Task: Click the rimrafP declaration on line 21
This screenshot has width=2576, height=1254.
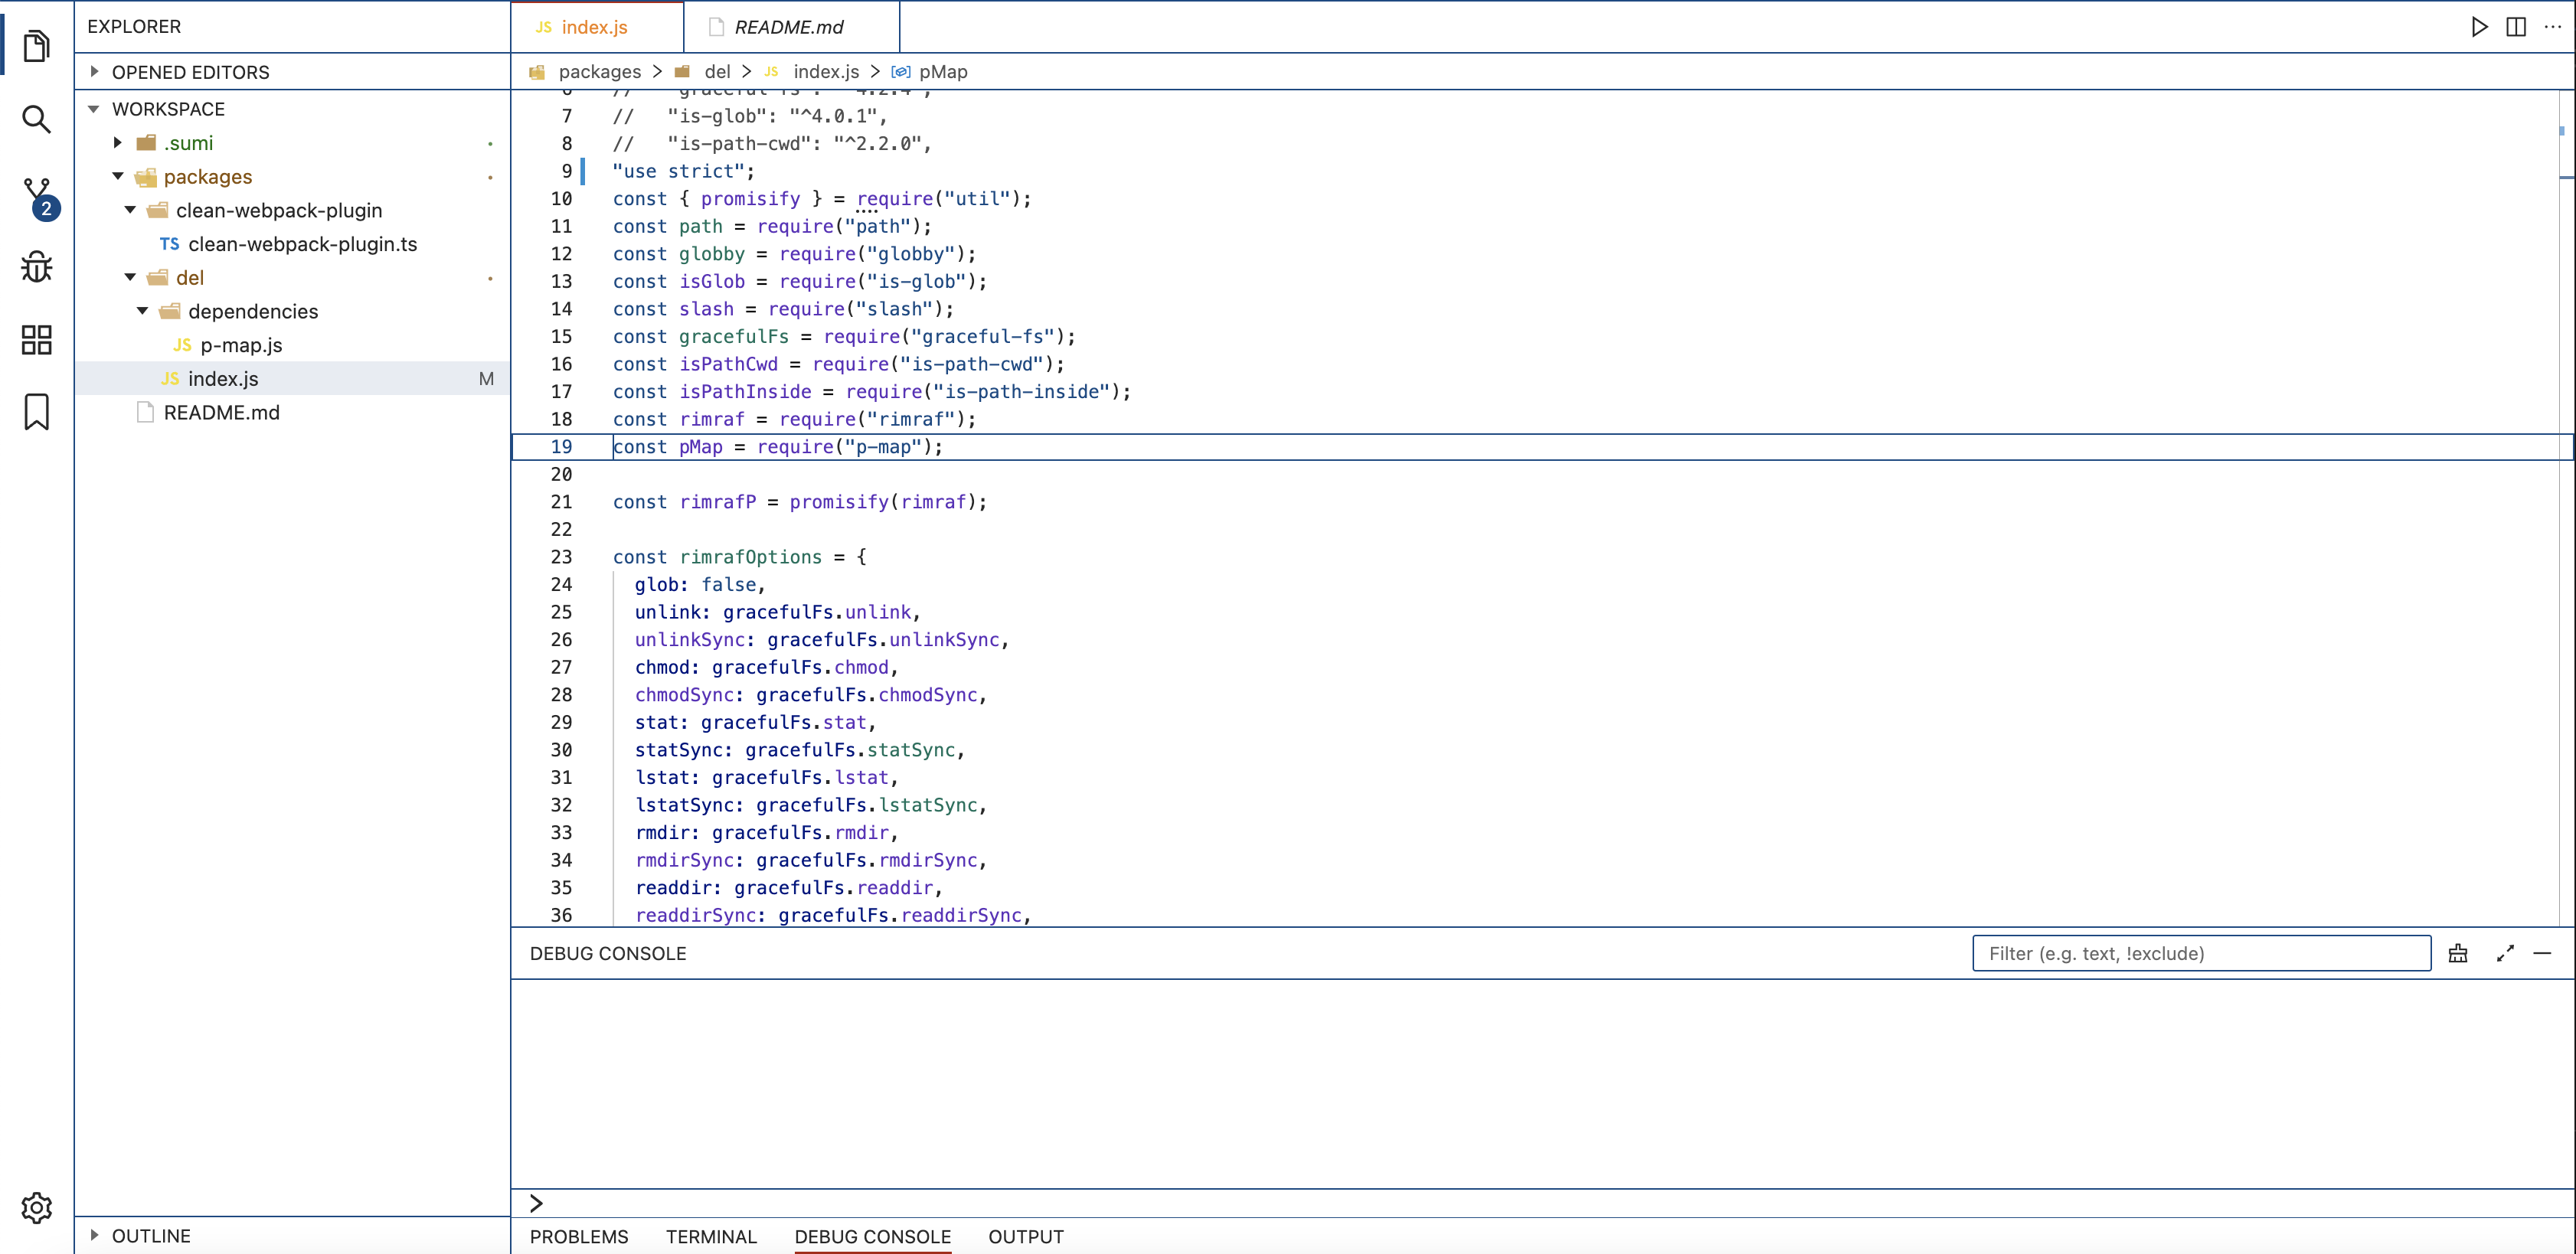Action: (x=717, y=502)
